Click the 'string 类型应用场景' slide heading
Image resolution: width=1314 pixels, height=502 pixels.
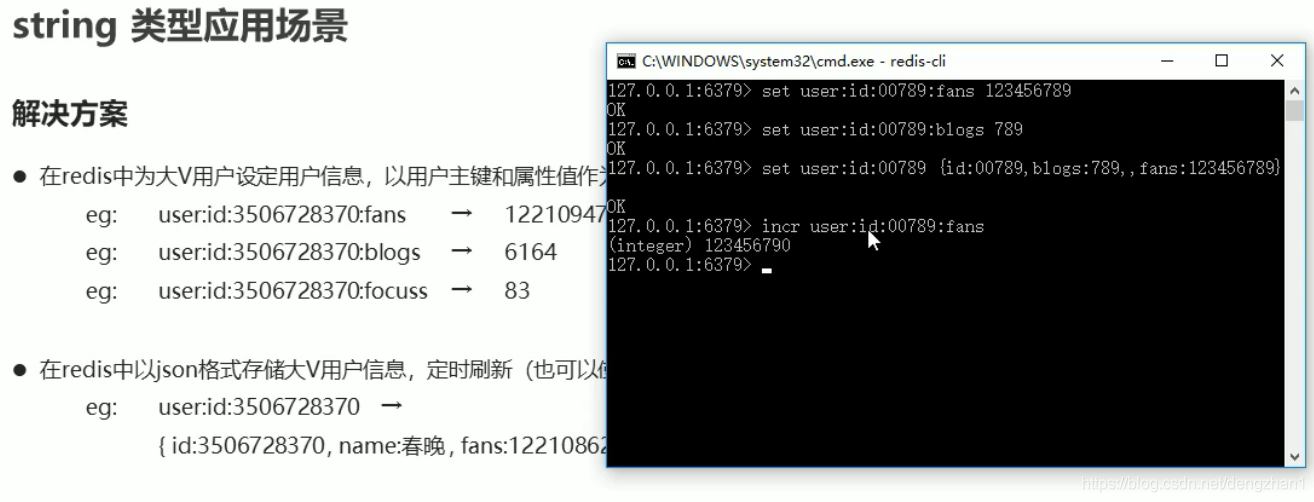(x=180, y=27)
